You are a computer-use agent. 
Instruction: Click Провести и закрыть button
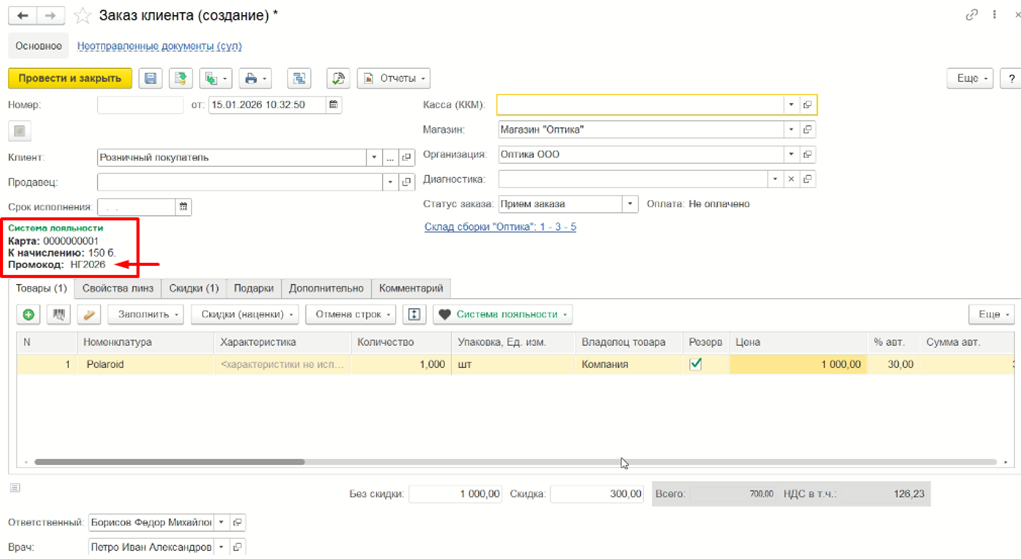pos(70,78)
